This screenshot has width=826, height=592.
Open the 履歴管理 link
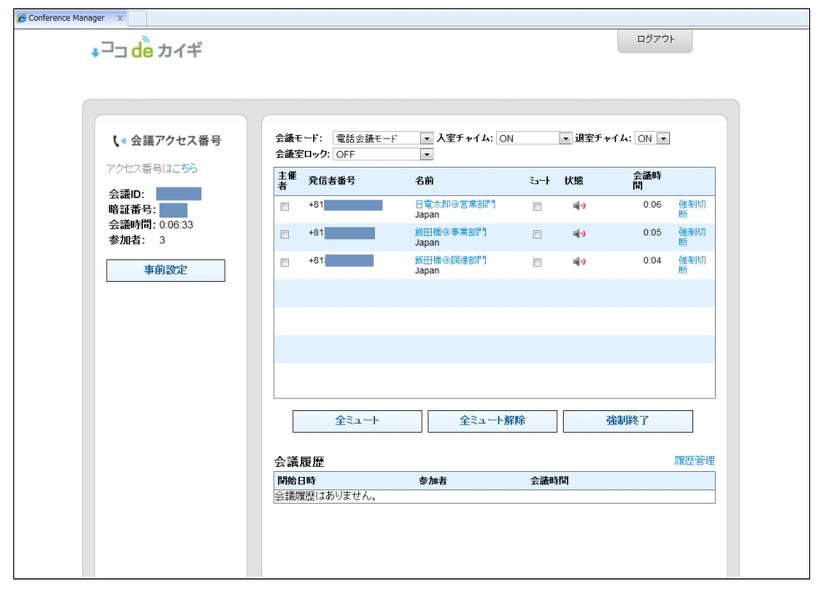pyautogui.click(x=694, y=461)
